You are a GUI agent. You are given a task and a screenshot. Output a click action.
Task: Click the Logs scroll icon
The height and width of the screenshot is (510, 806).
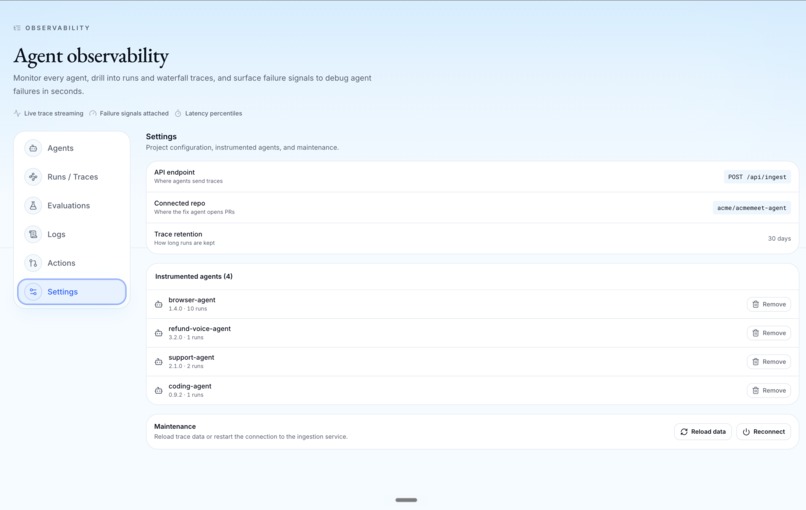[x=33, y=234]
